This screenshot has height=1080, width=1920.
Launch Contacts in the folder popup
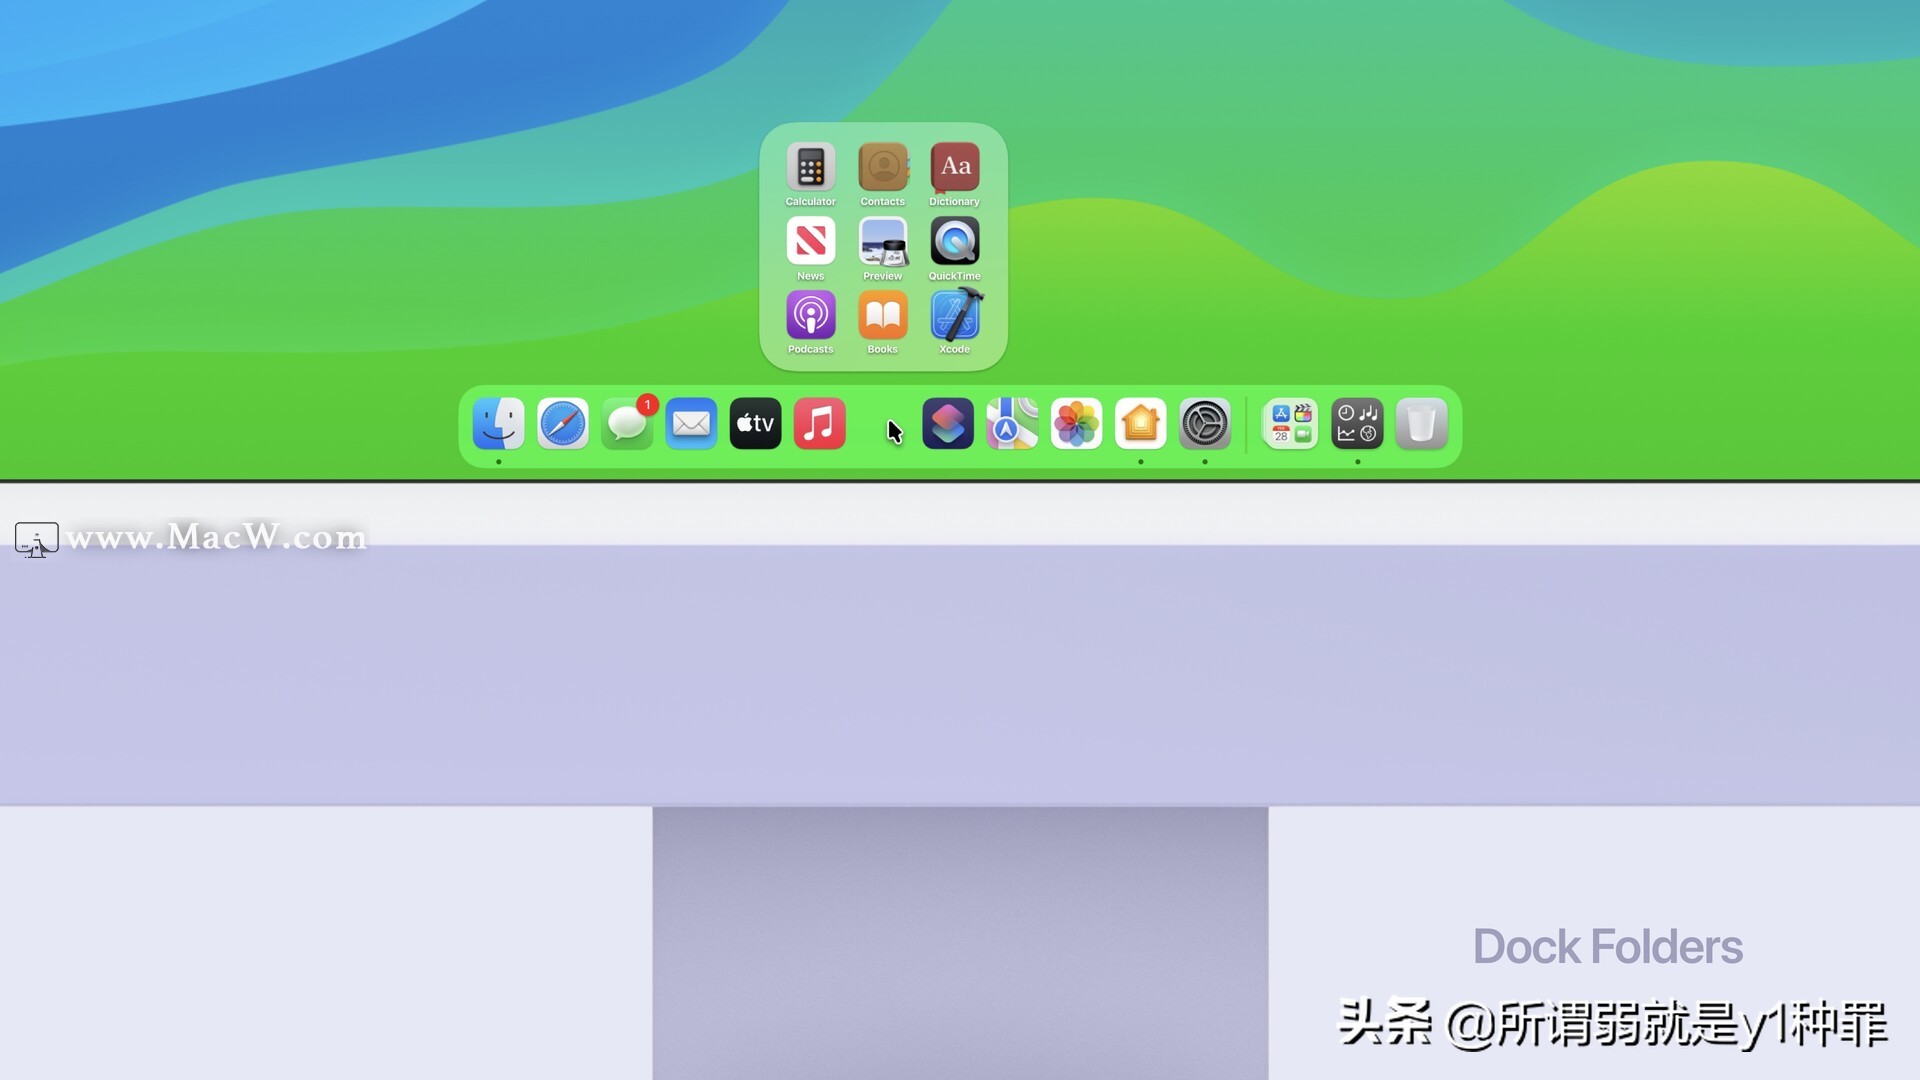click(x=882, y=167)
